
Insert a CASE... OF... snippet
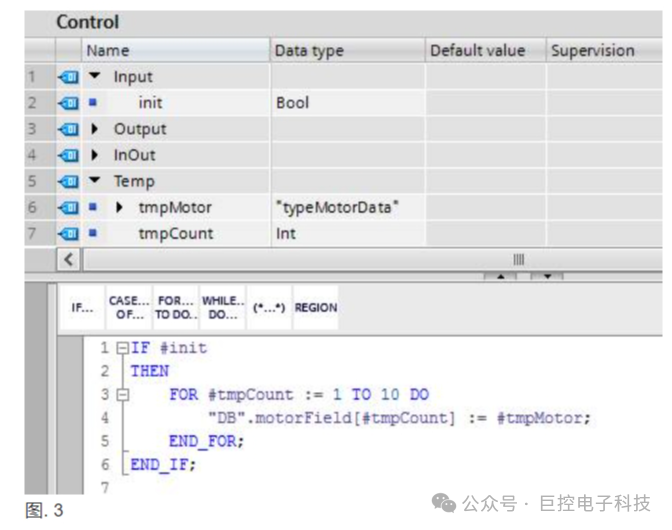point(129,307)
